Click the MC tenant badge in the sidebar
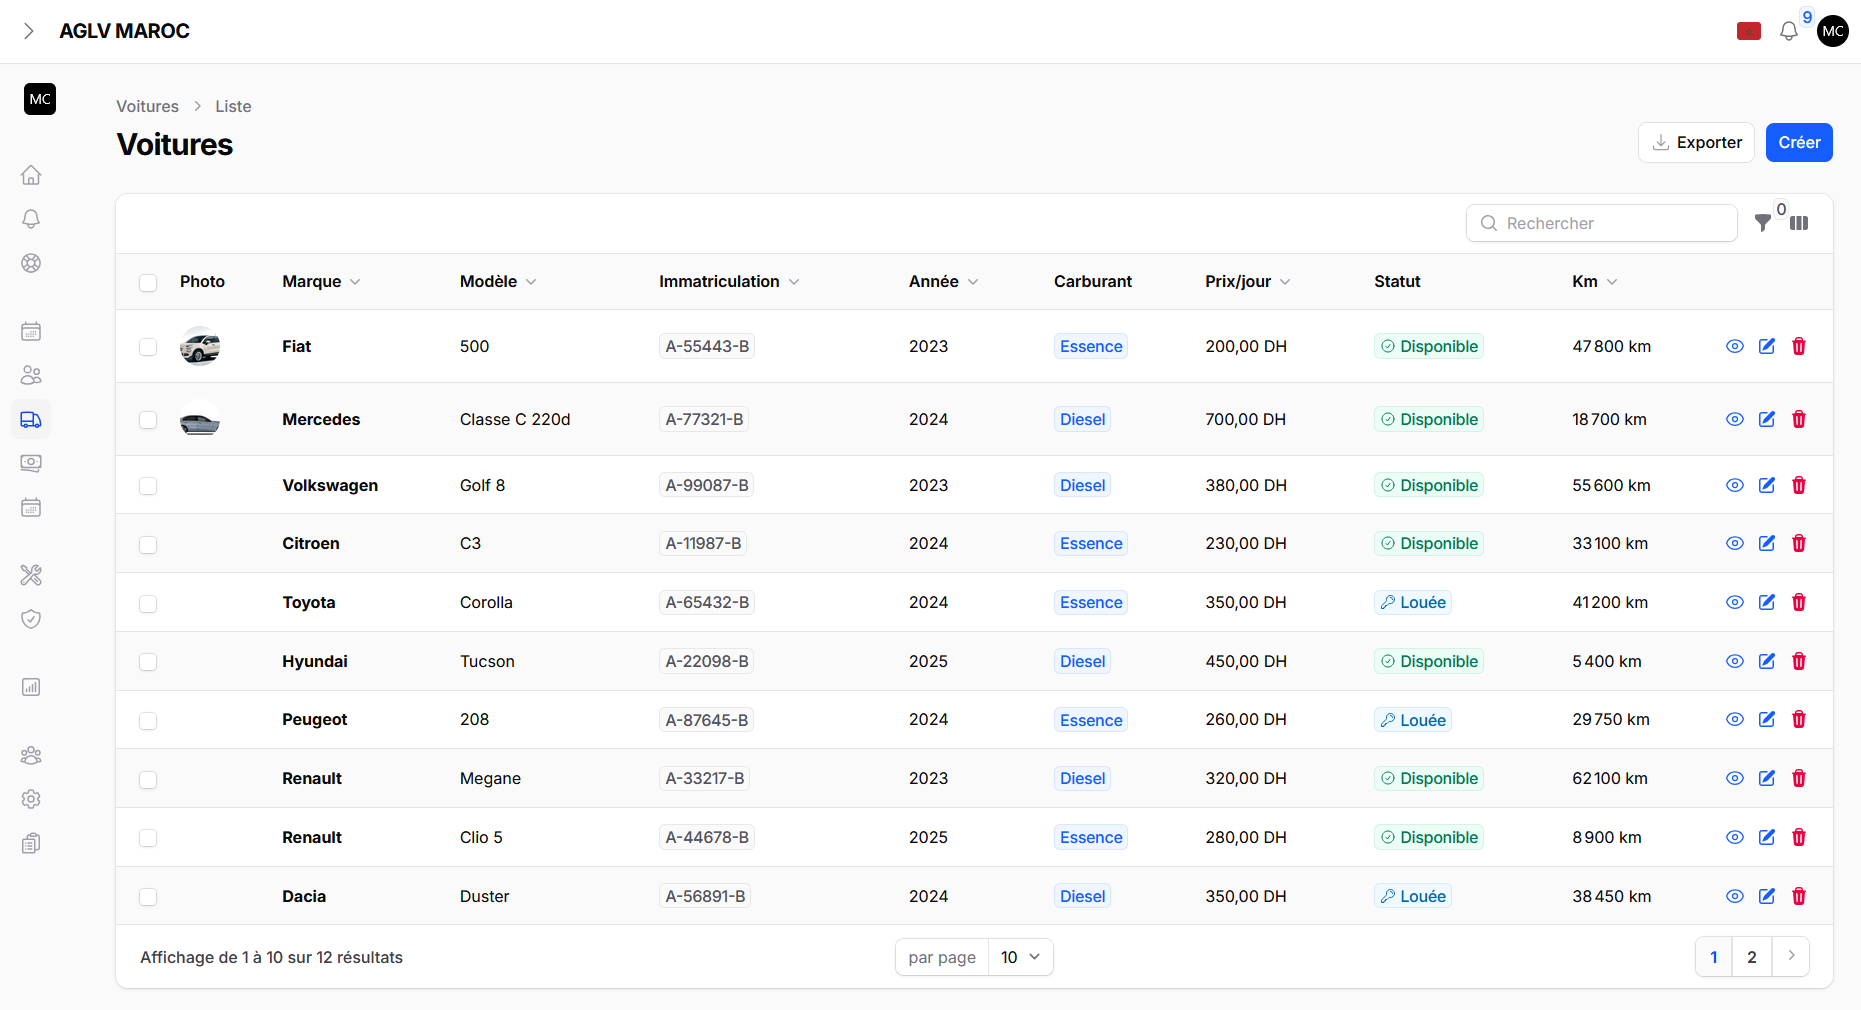The height and width of the screenshot is (1010, 1861). coord(40,99)
